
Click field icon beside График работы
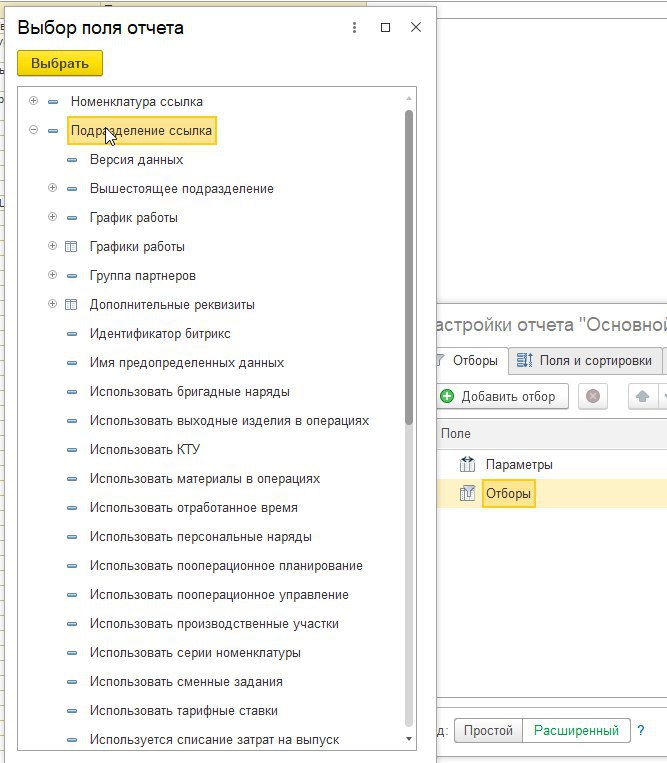click(x=72, y=218)
